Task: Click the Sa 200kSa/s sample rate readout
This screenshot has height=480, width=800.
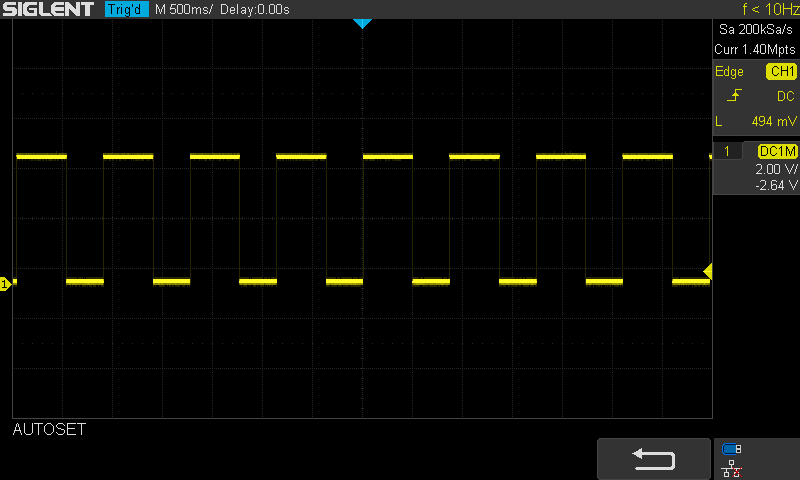Action: click(755, 30)
